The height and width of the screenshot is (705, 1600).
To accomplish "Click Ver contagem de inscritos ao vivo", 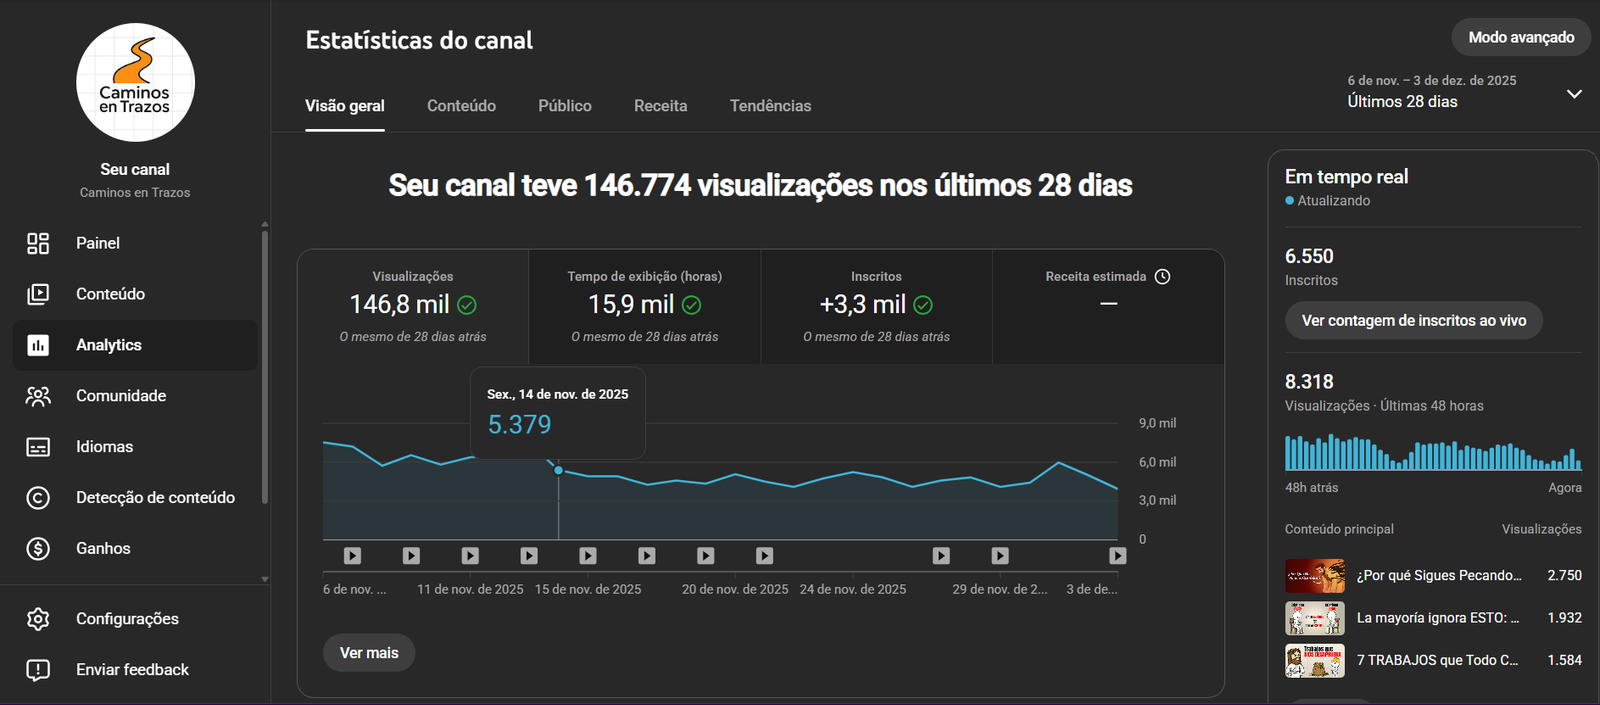I will [x=1414, y=321].
